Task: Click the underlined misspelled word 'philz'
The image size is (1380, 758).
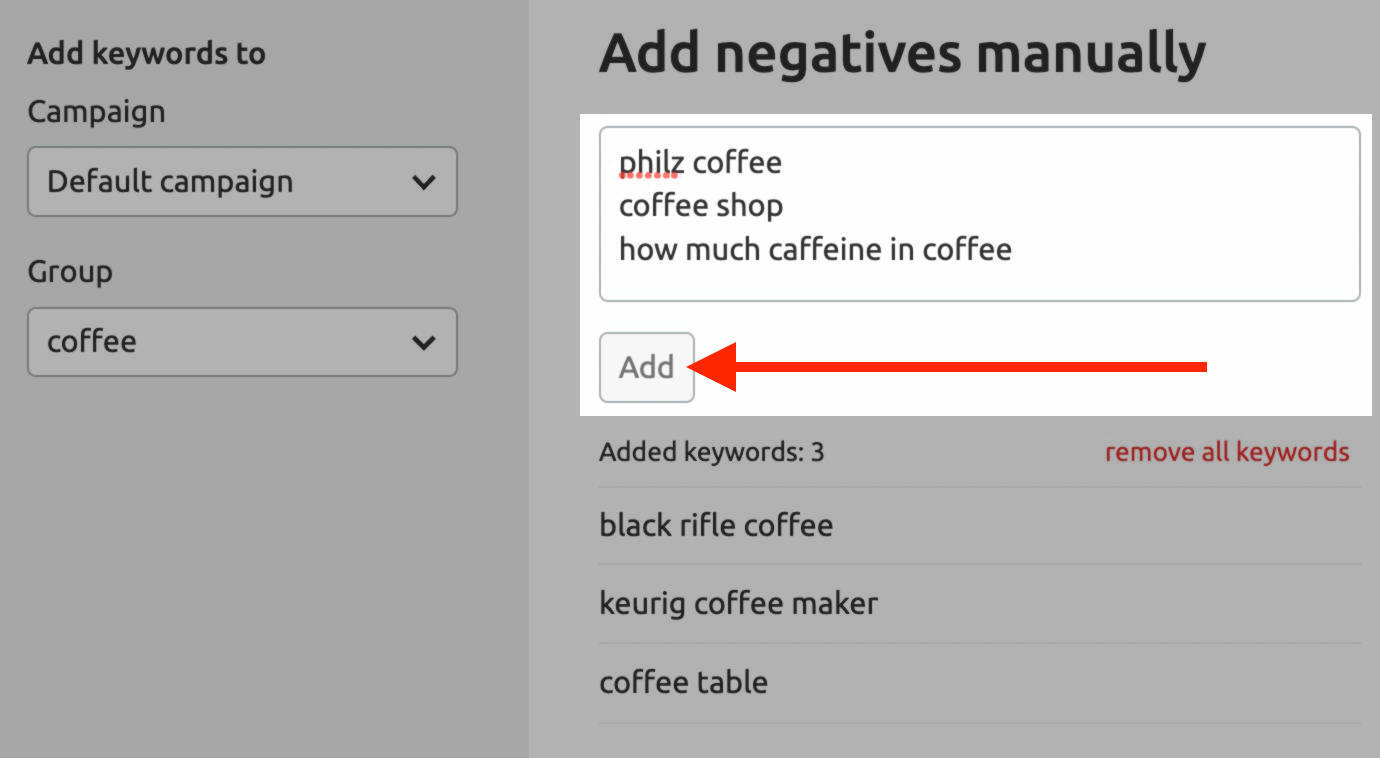Action: (648, 162)
